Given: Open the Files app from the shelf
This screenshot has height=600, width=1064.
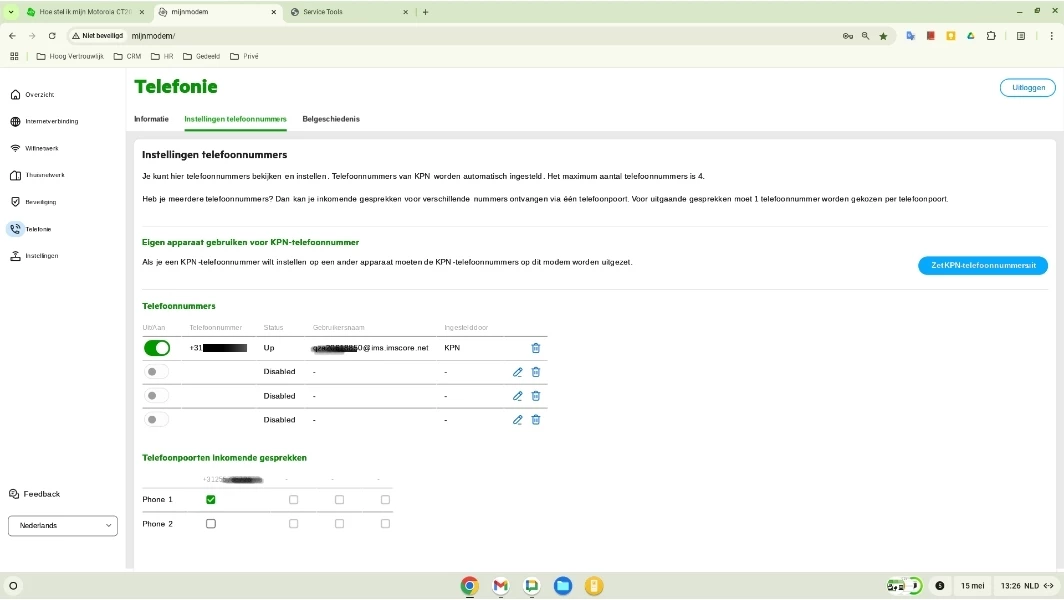Looking at the screenshot, I should click(563, 586).
